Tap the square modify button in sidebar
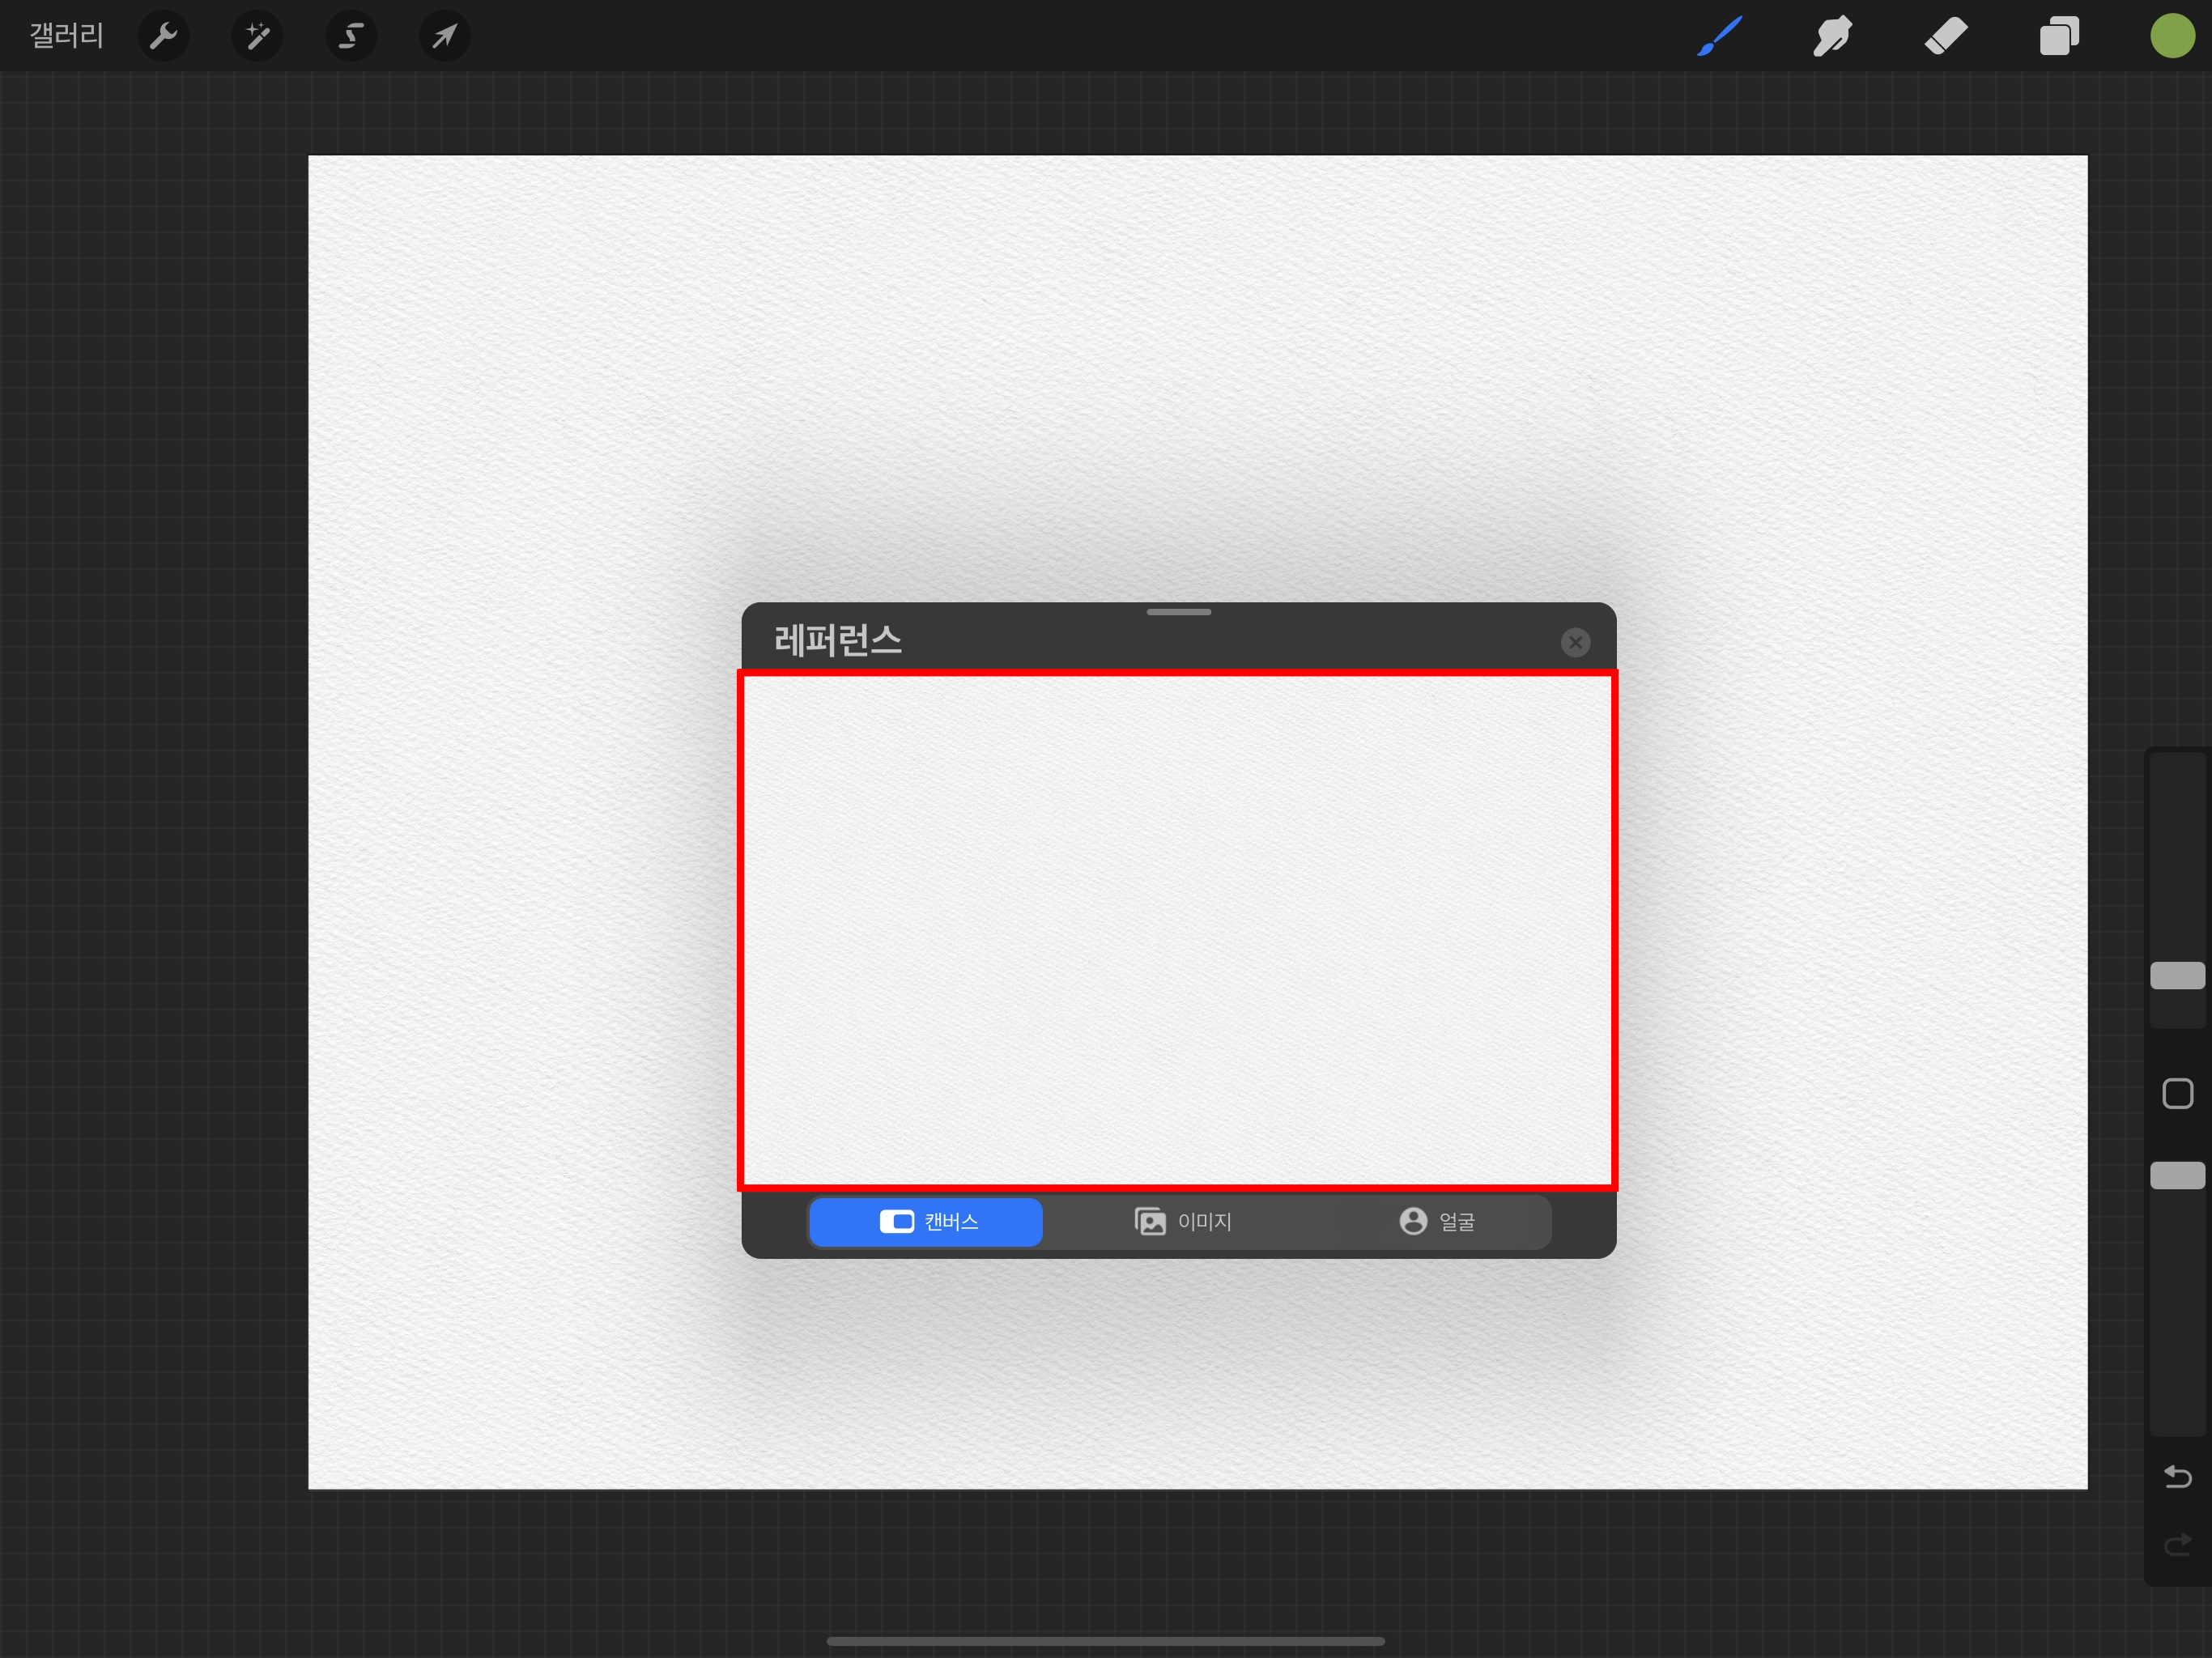 click(2177, 1093)
